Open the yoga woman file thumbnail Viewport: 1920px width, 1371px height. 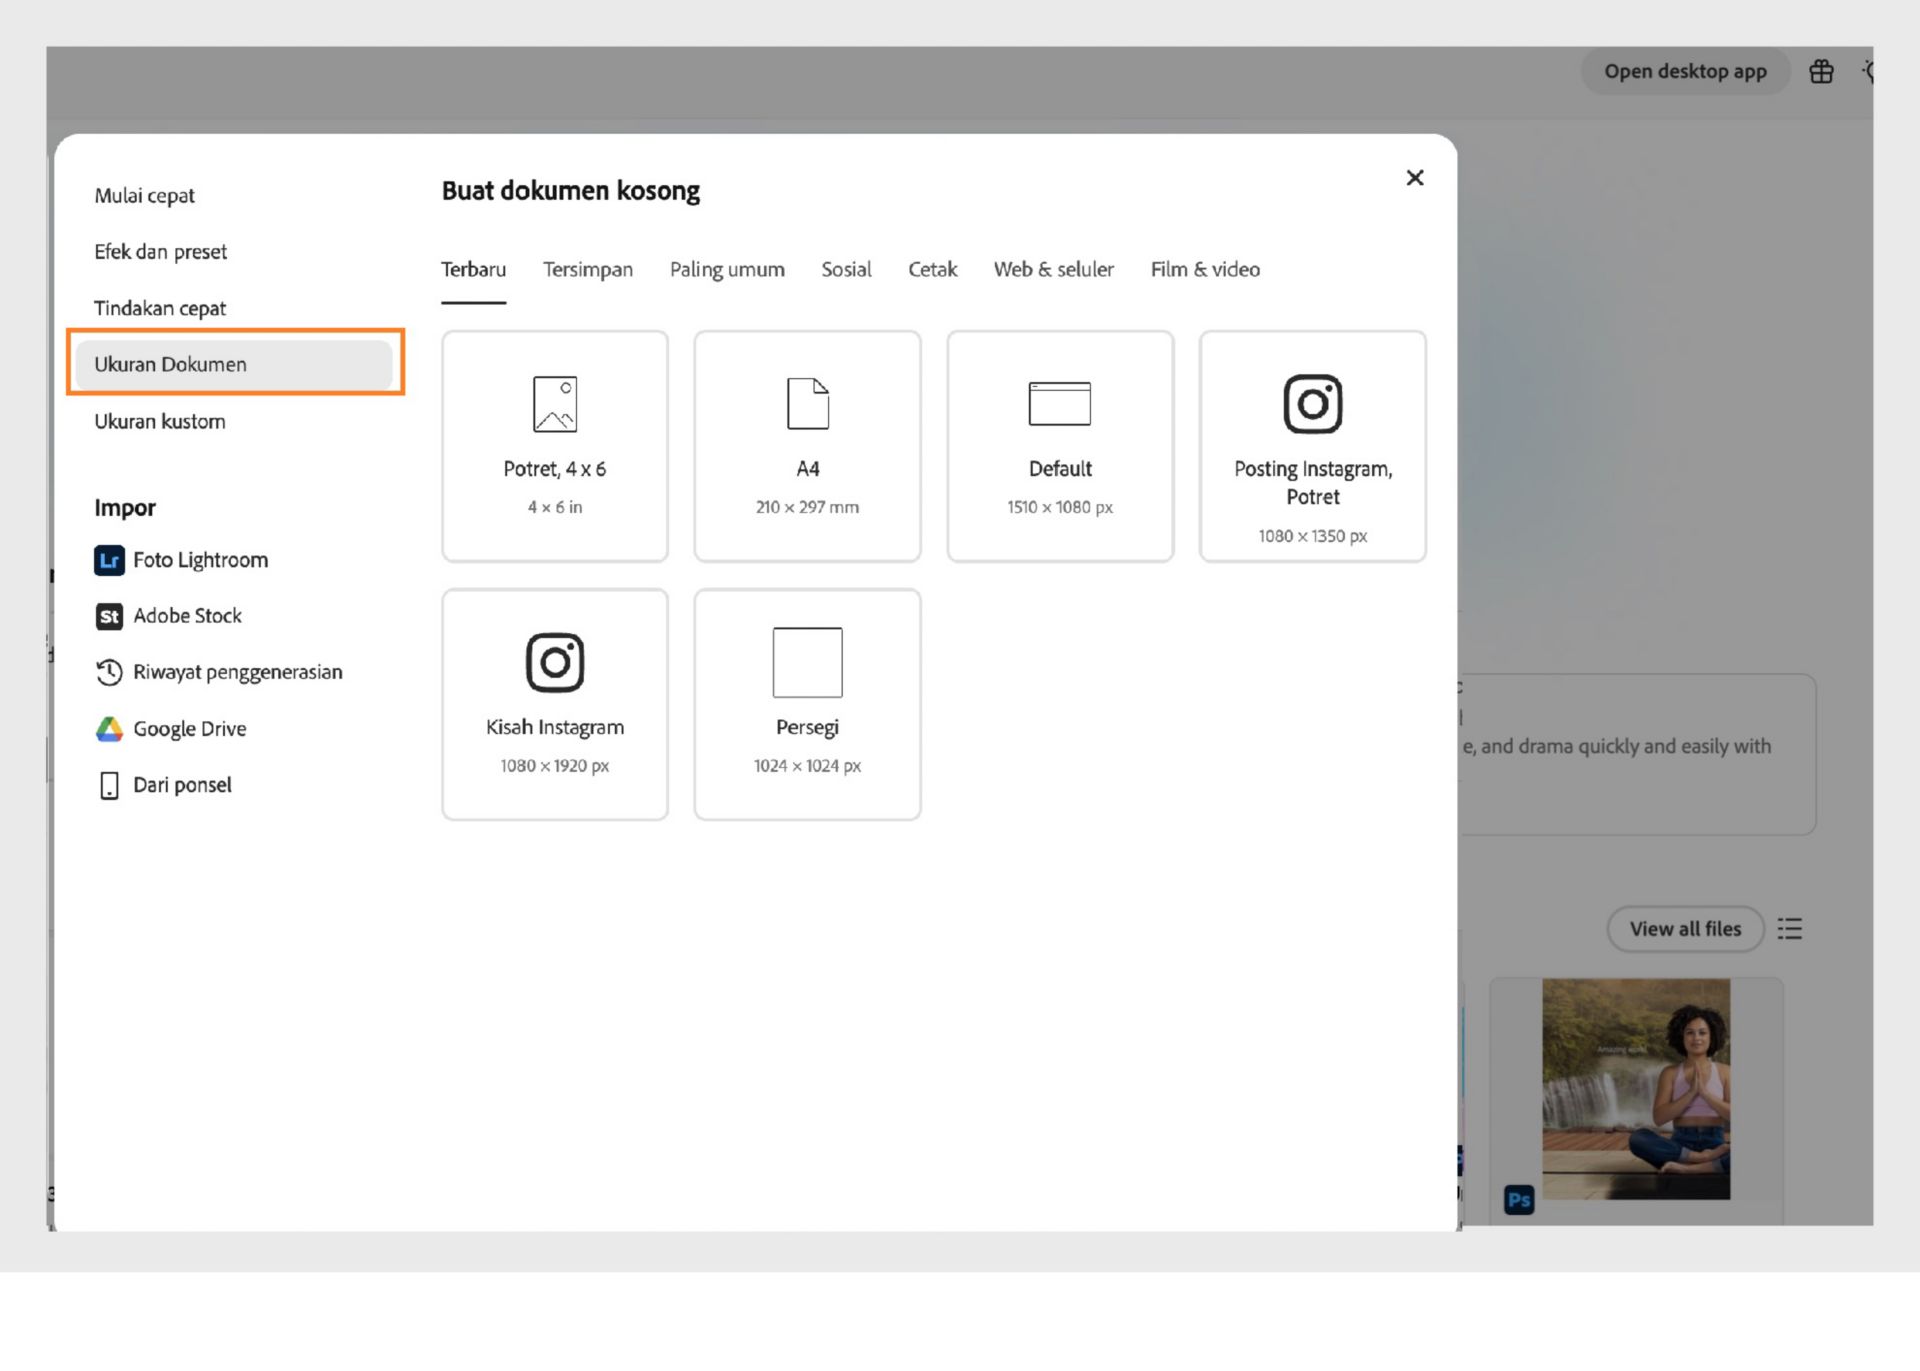click(x=1636, y=1089)
